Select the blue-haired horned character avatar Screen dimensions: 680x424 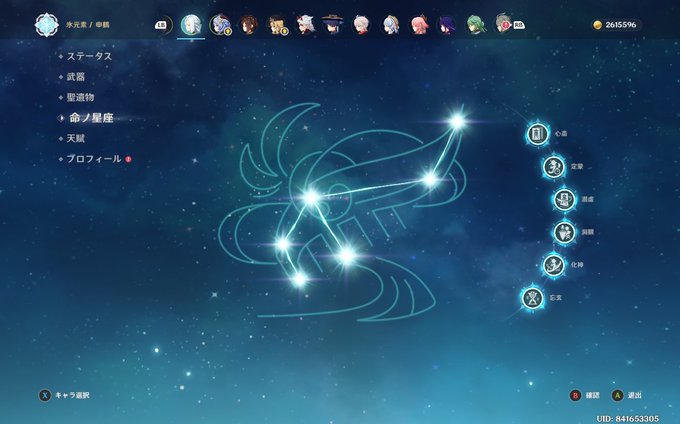tap(220, 25)
